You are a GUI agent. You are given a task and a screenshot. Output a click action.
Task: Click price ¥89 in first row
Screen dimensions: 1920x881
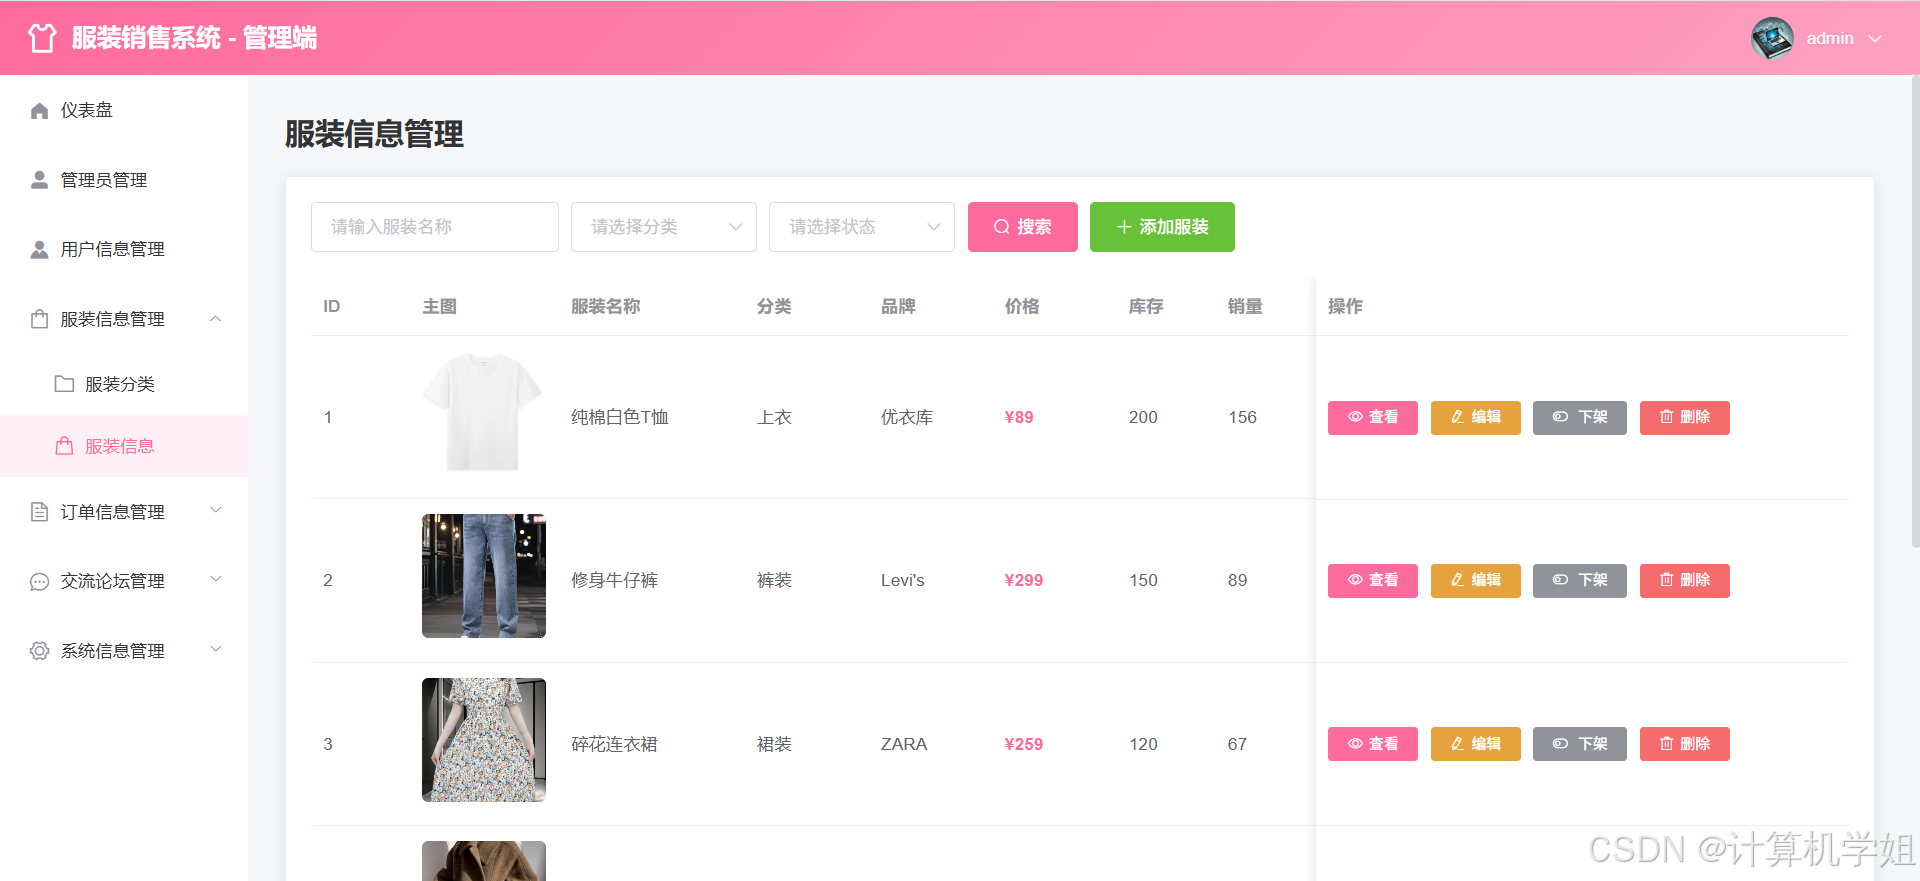coord(1019,417)
